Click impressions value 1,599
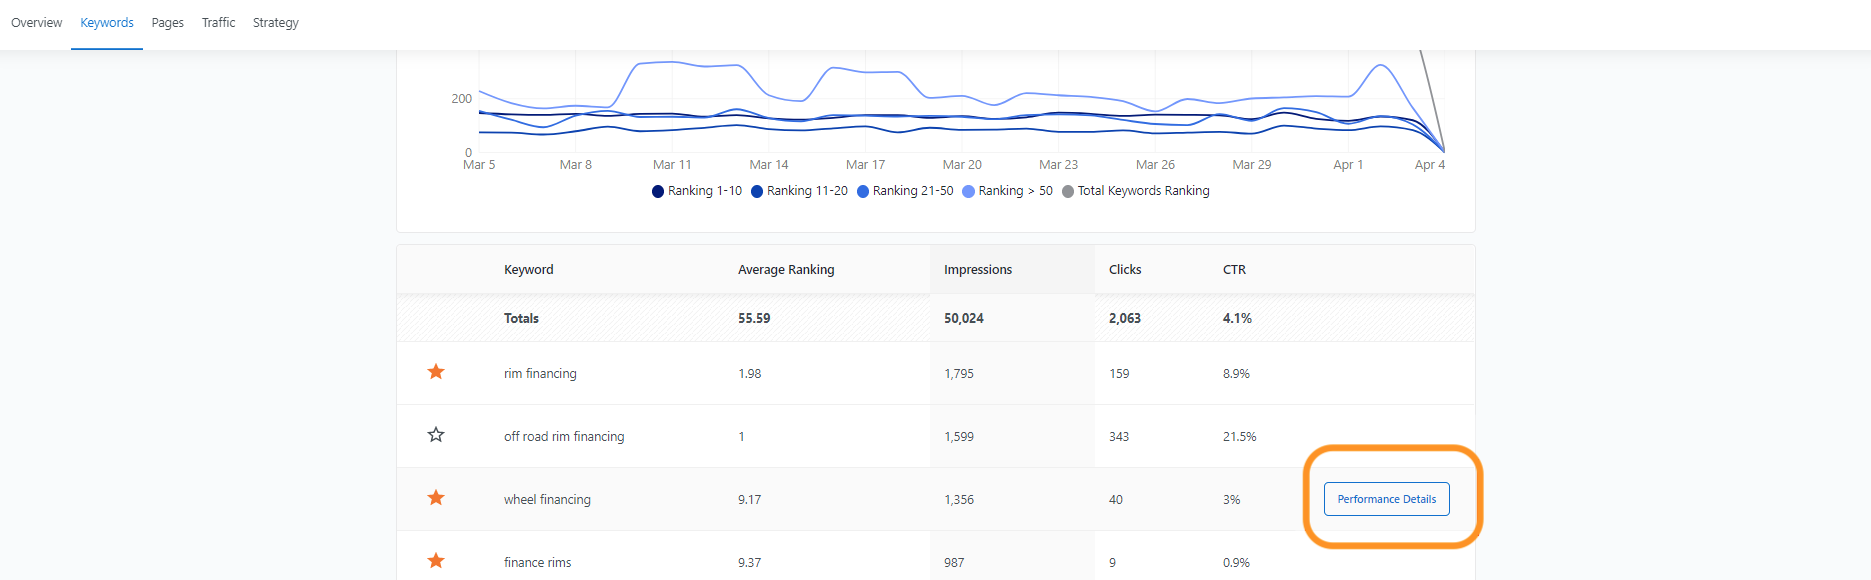1871x580 pixels. pos(959,437)
